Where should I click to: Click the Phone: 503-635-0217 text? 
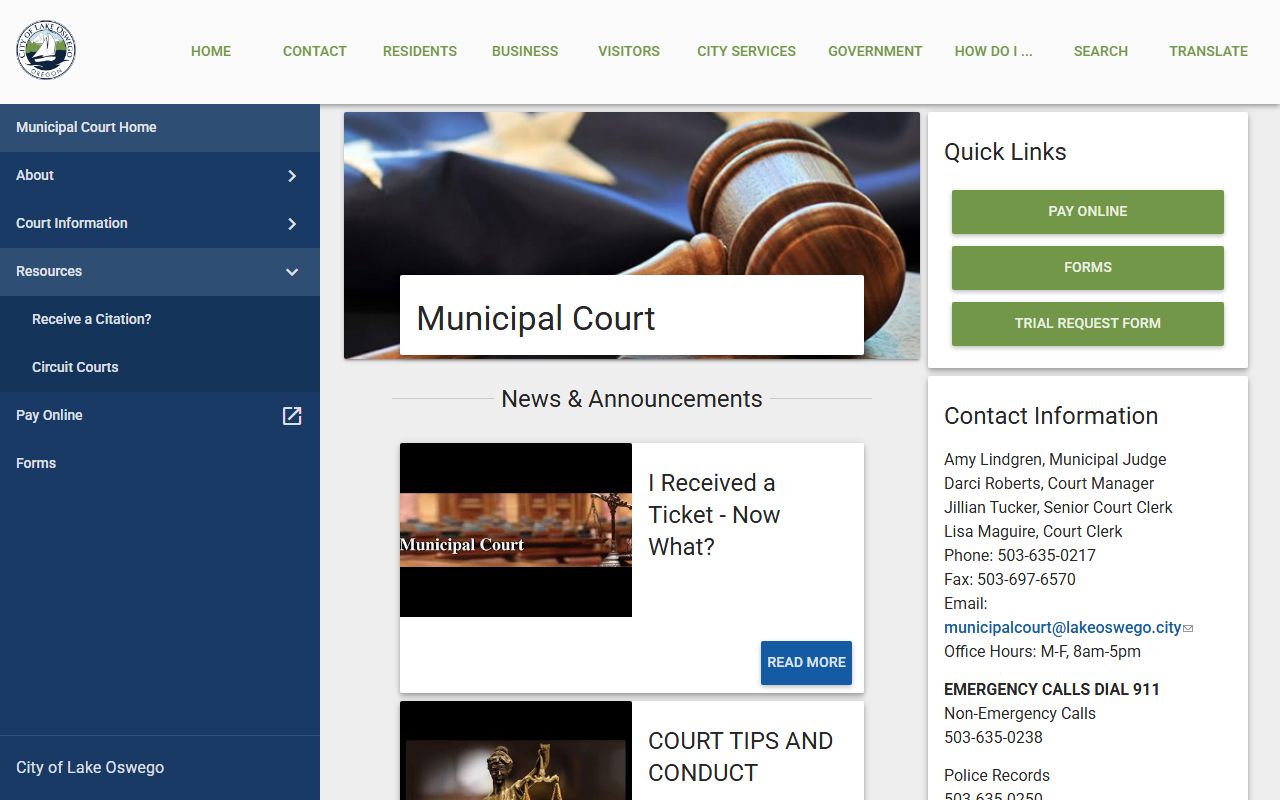(x=1020, y=556)
